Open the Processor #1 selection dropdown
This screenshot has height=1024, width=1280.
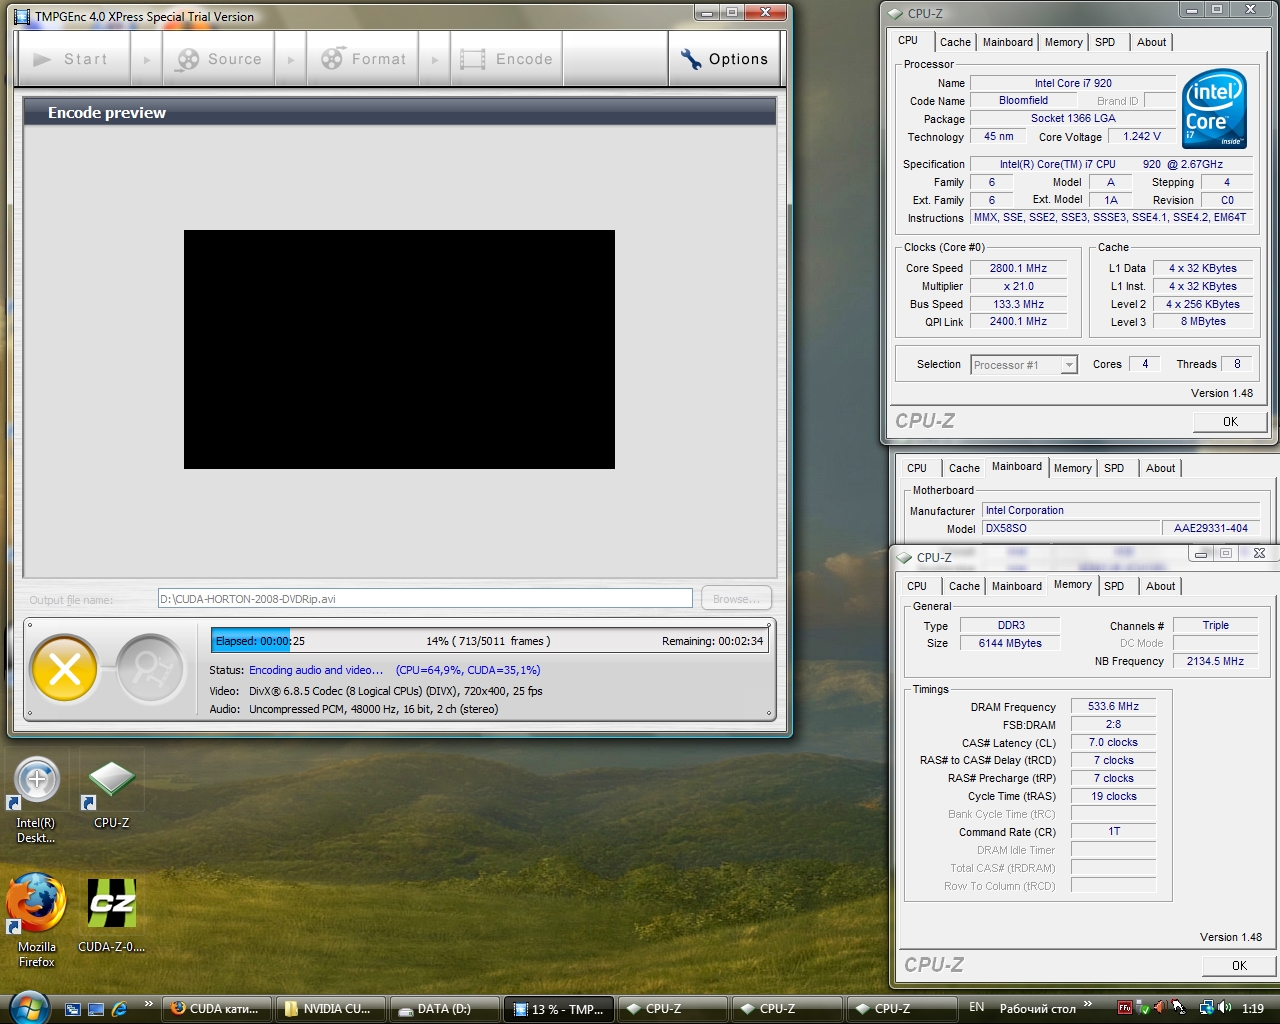coord(1024,365)
